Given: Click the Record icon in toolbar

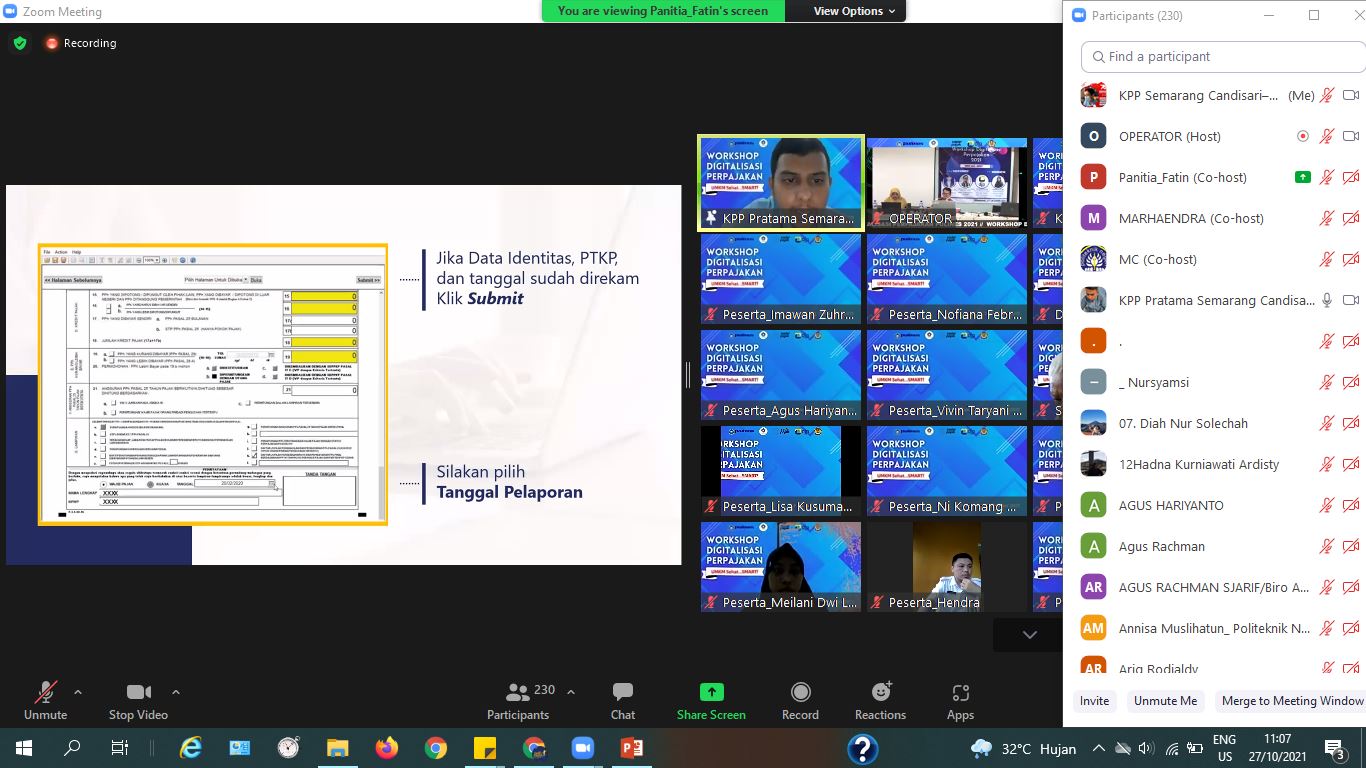Looking at the screenshot, I should pos(800,701).
